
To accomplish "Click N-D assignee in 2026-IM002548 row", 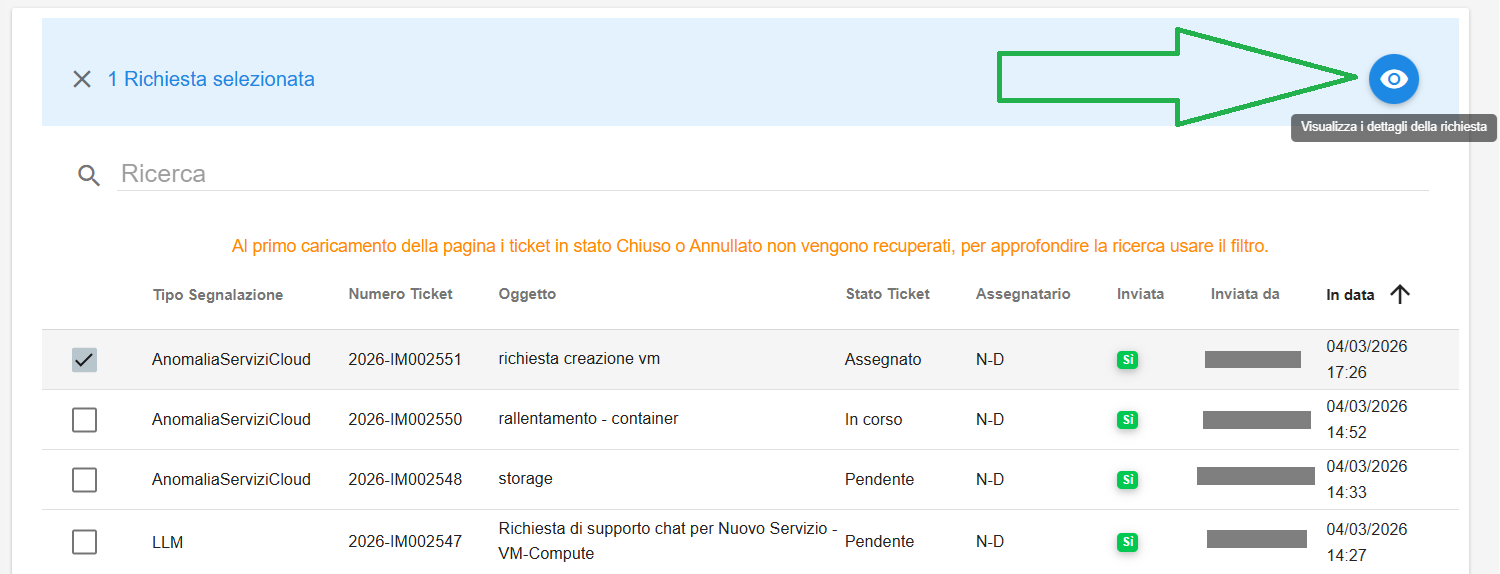I will [x=990, y=479].
